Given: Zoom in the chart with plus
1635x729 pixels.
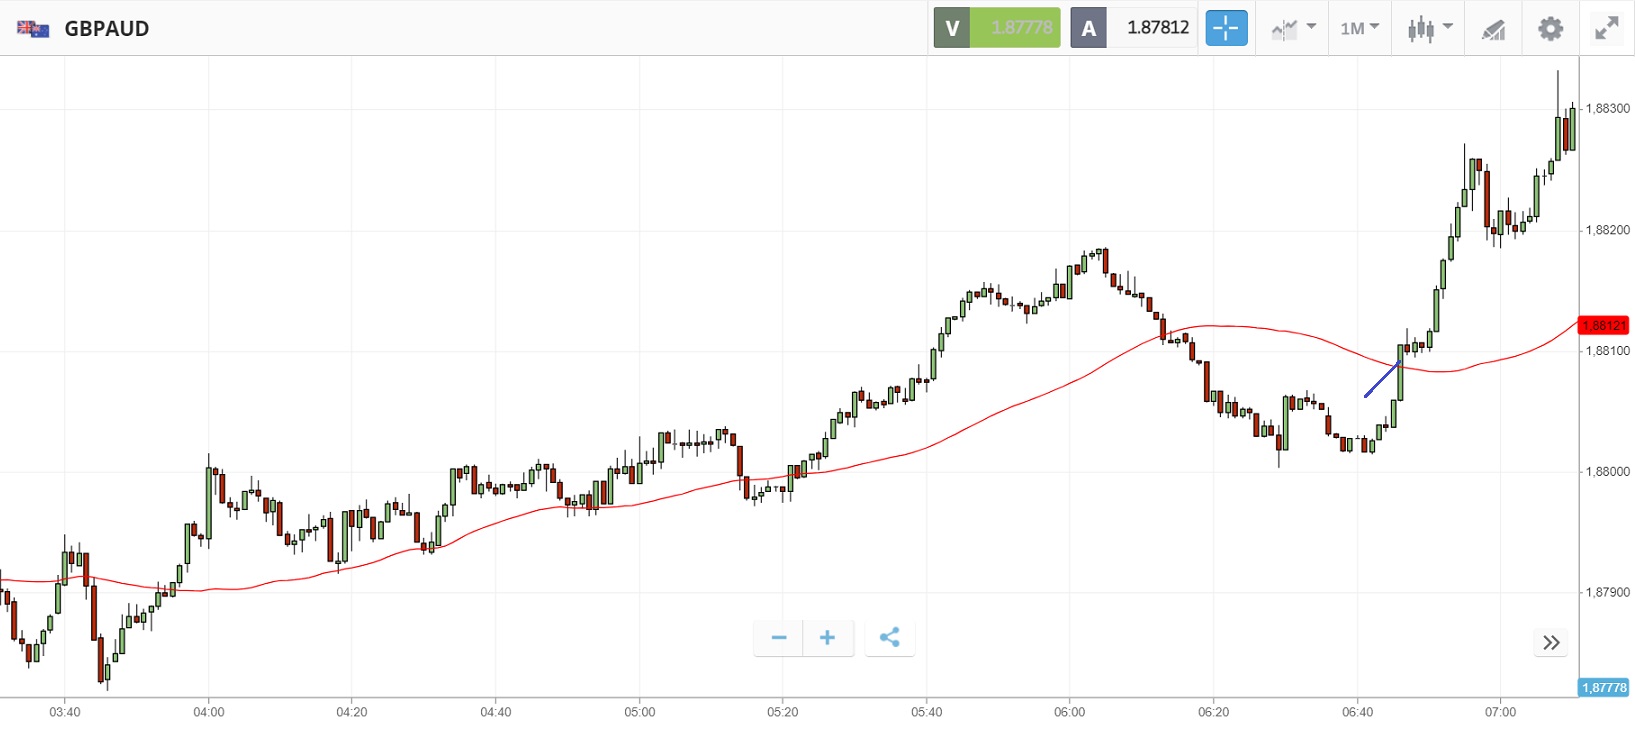Looking at the screenshot, I should [827, 638].
